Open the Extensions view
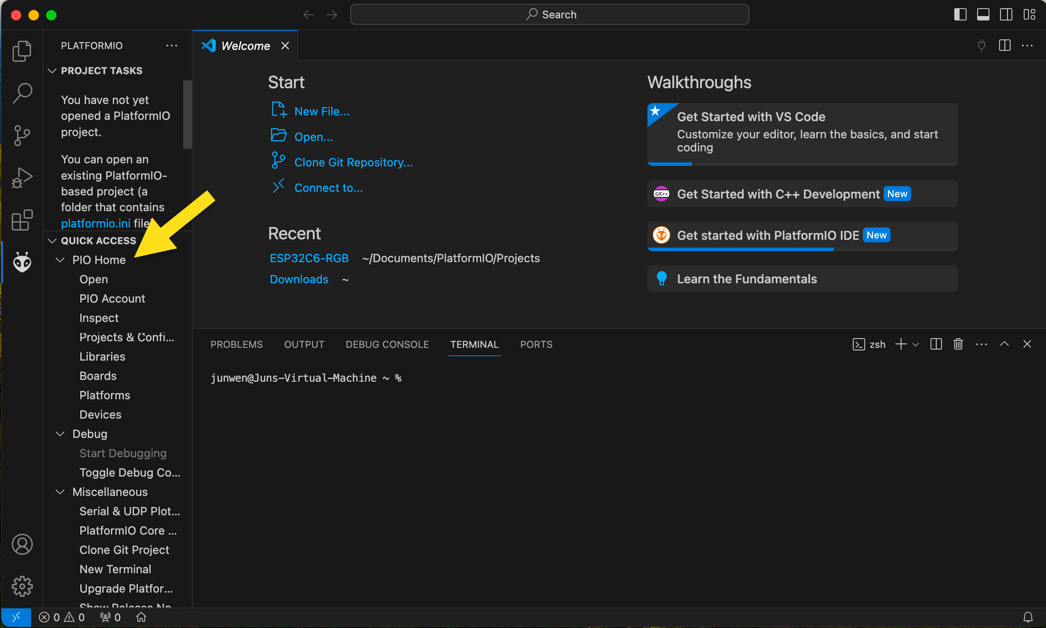The width and height of the screenshot is (1046, 628). [22, 220]
